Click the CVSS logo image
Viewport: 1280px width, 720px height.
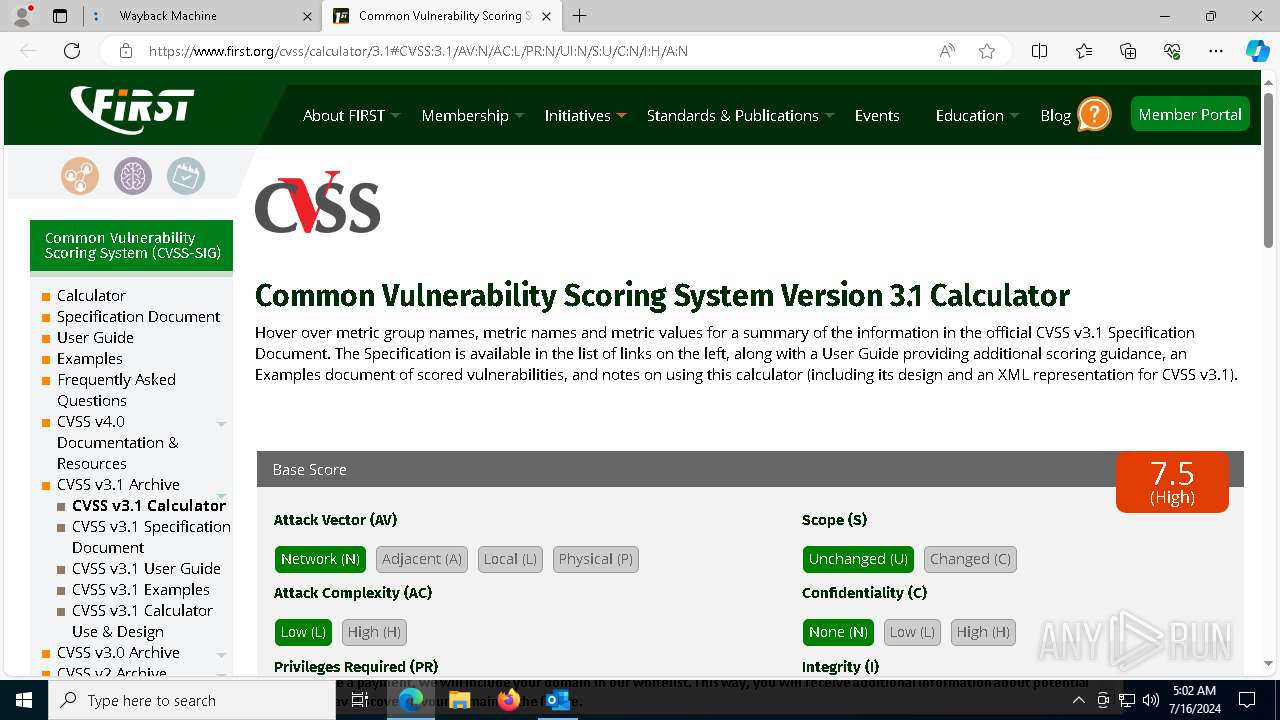pos(318,202)
